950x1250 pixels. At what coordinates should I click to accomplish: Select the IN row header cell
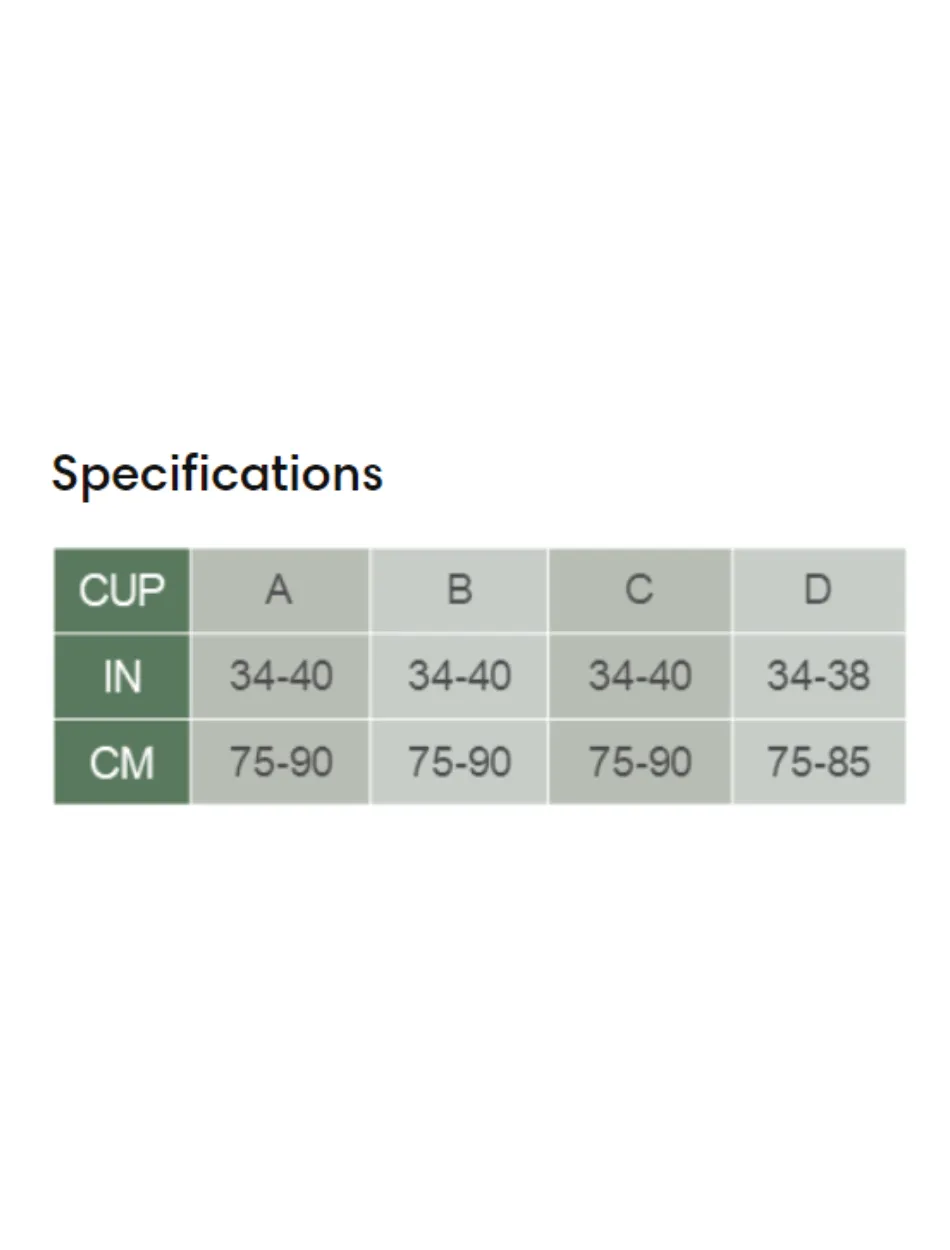122,676
